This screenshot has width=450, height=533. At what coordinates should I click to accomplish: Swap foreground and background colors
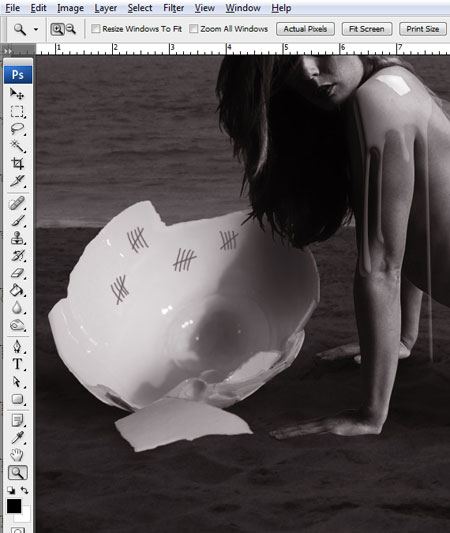[24, 490]
